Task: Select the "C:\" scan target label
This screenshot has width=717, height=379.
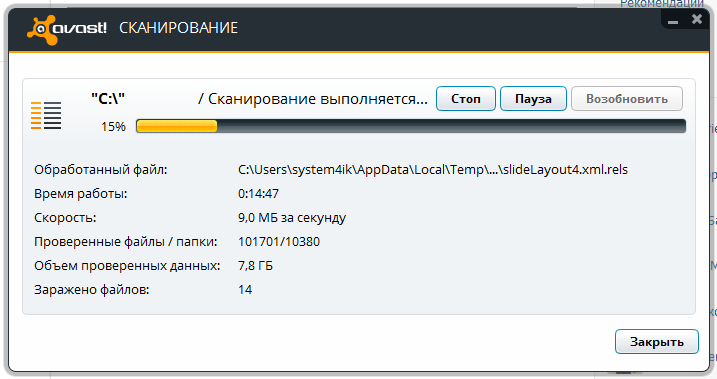Action: 108,98
